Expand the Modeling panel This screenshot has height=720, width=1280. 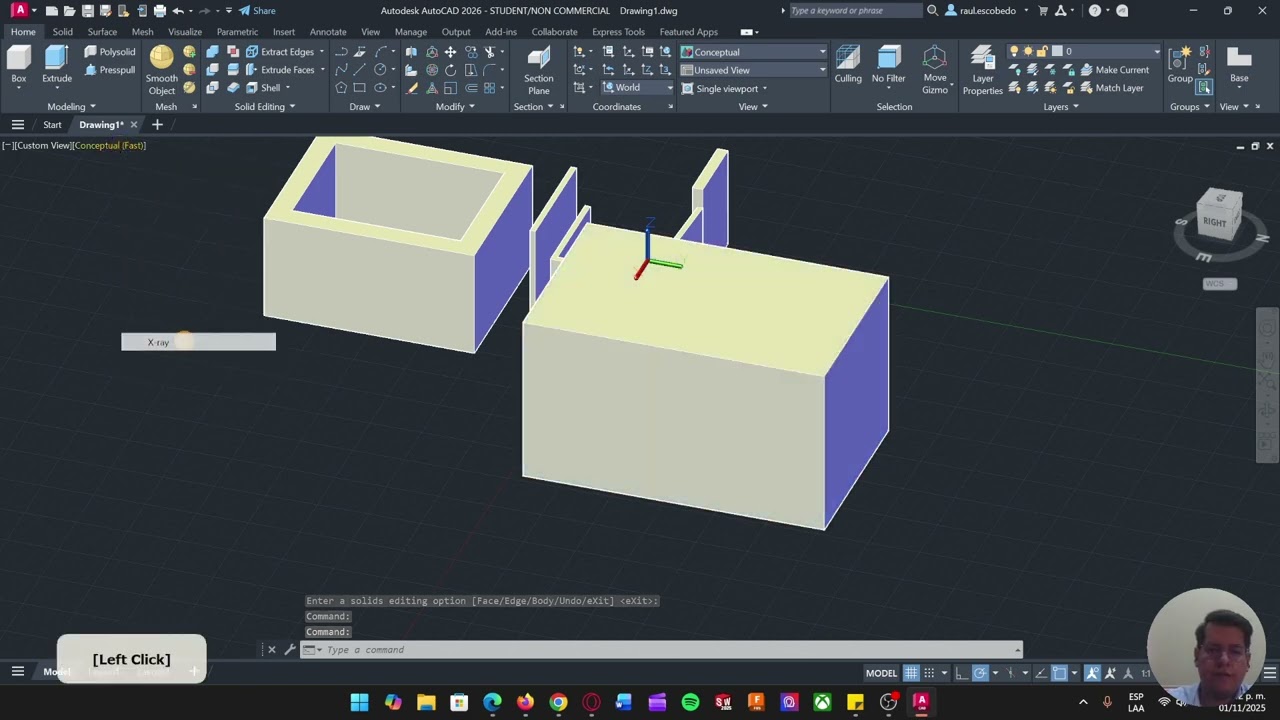click(71, 107)
